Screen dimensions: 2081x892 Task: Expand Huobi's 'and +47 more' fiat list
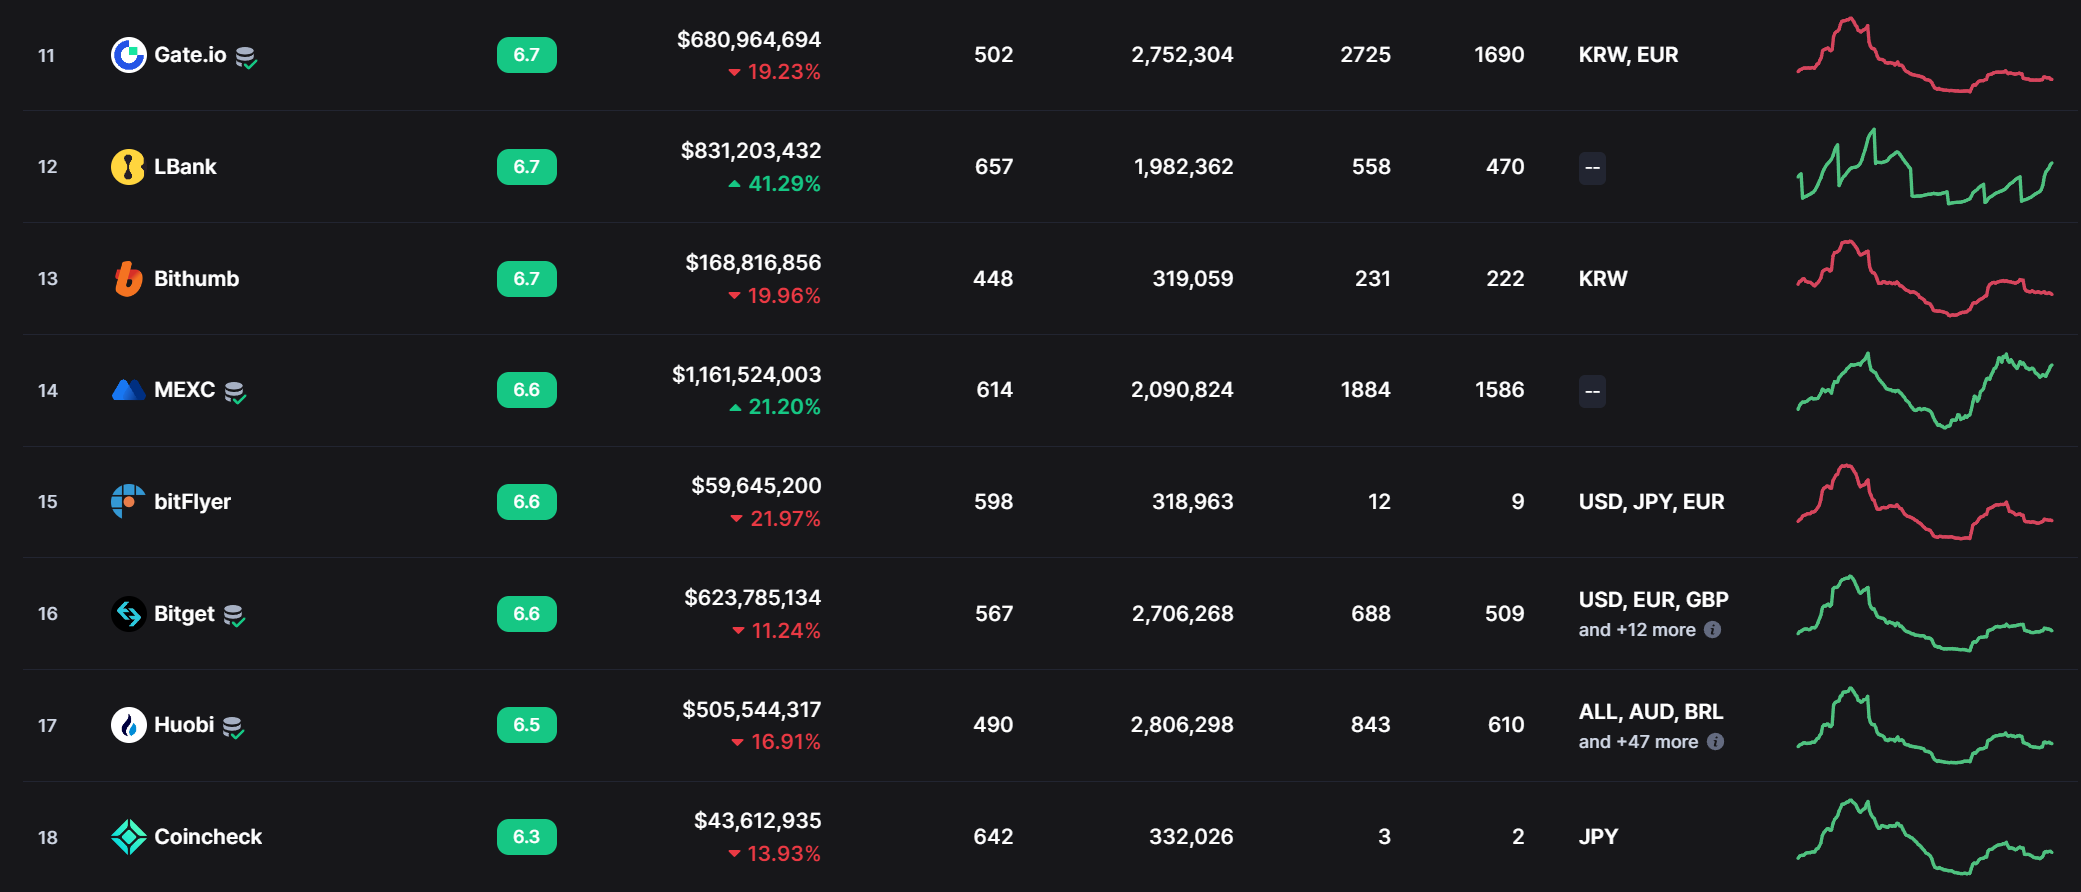coord(1637,742)
